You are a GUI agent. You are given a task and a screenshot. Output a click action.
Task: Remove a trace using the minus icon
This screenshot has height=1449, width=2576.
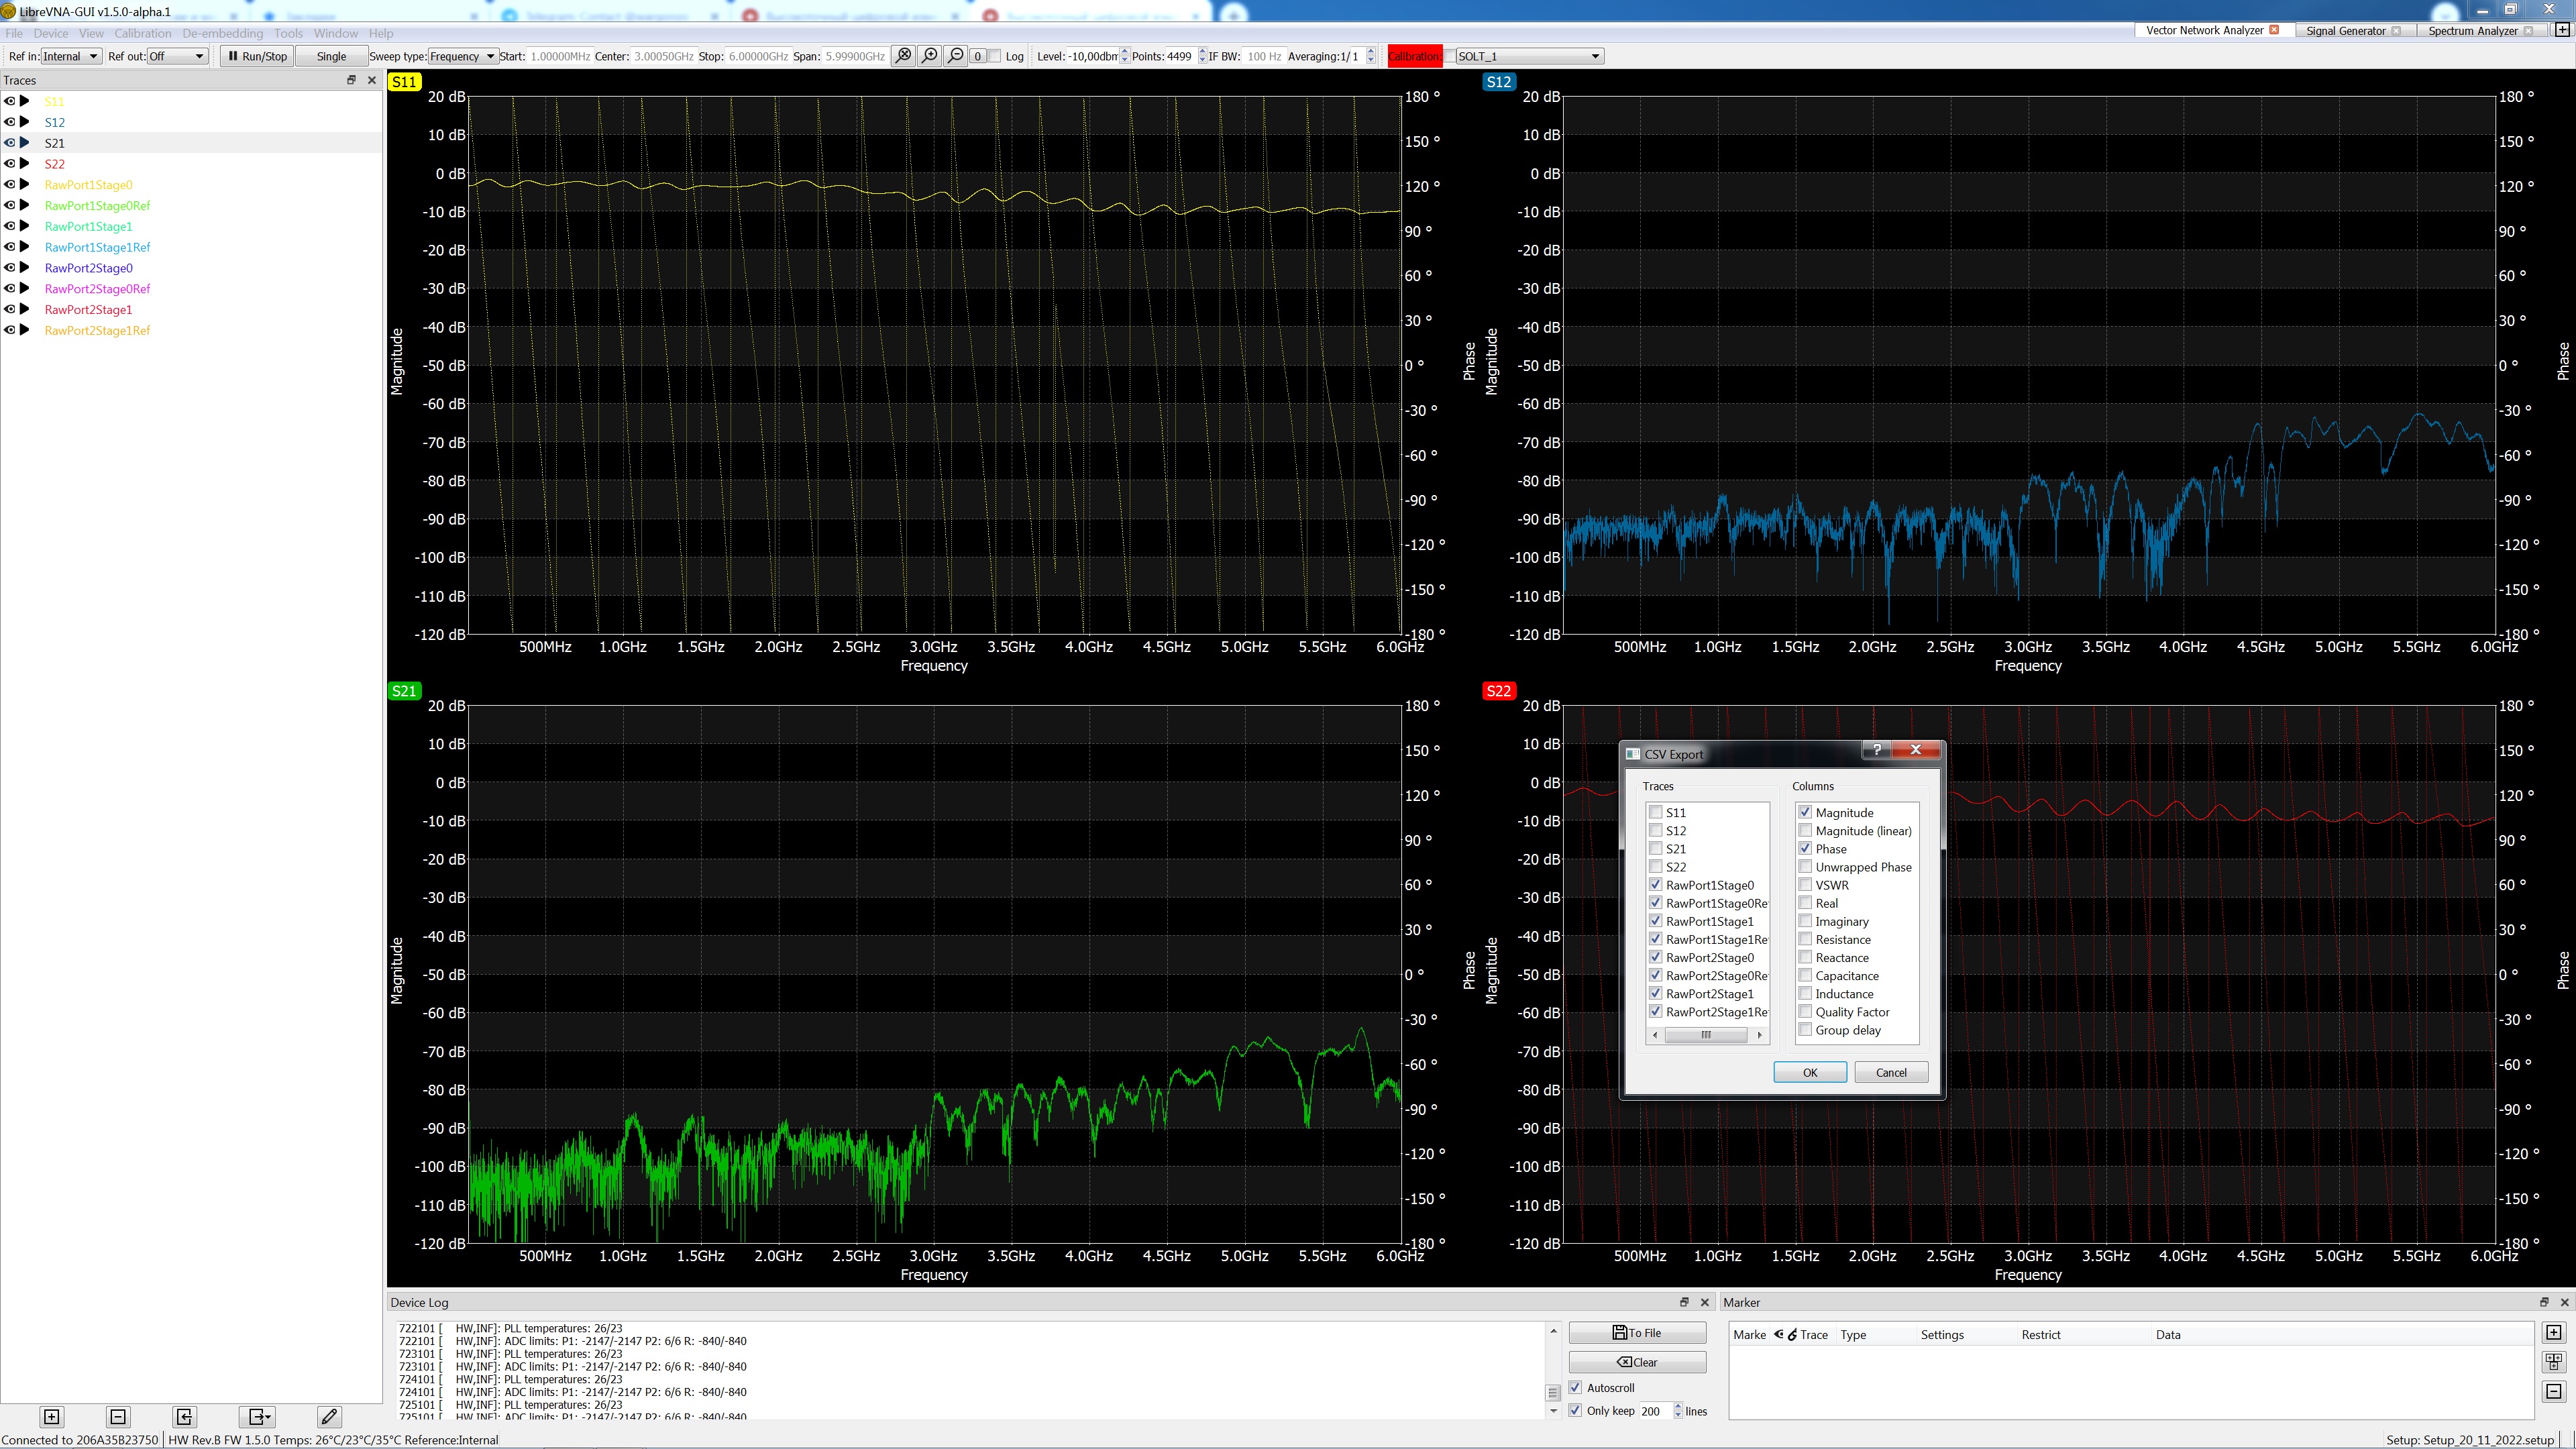tap(117, 1417)
